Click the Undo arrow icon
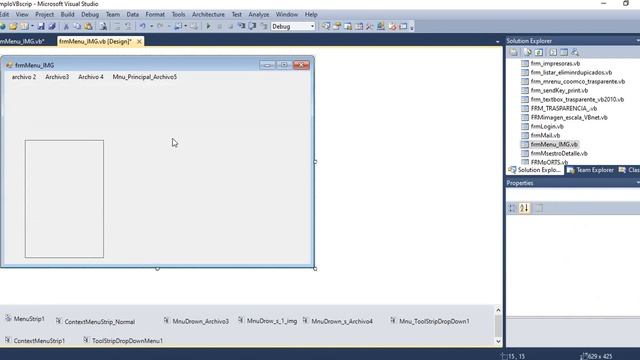This screenshot has width=640, height=360. click(142, 27)
